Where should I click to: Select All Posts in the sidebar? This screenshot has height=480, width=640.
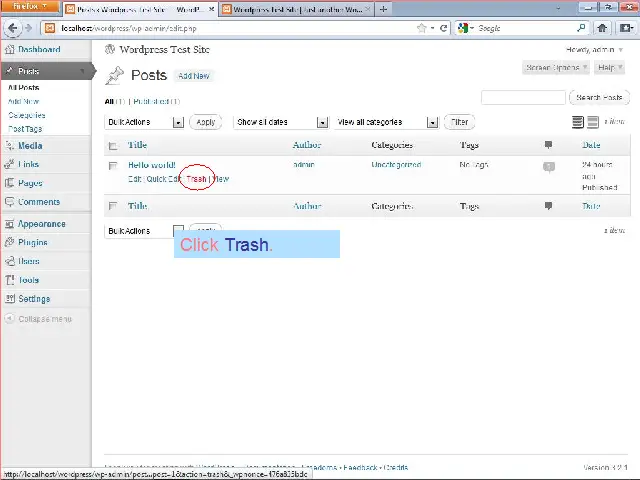(24, 87)
